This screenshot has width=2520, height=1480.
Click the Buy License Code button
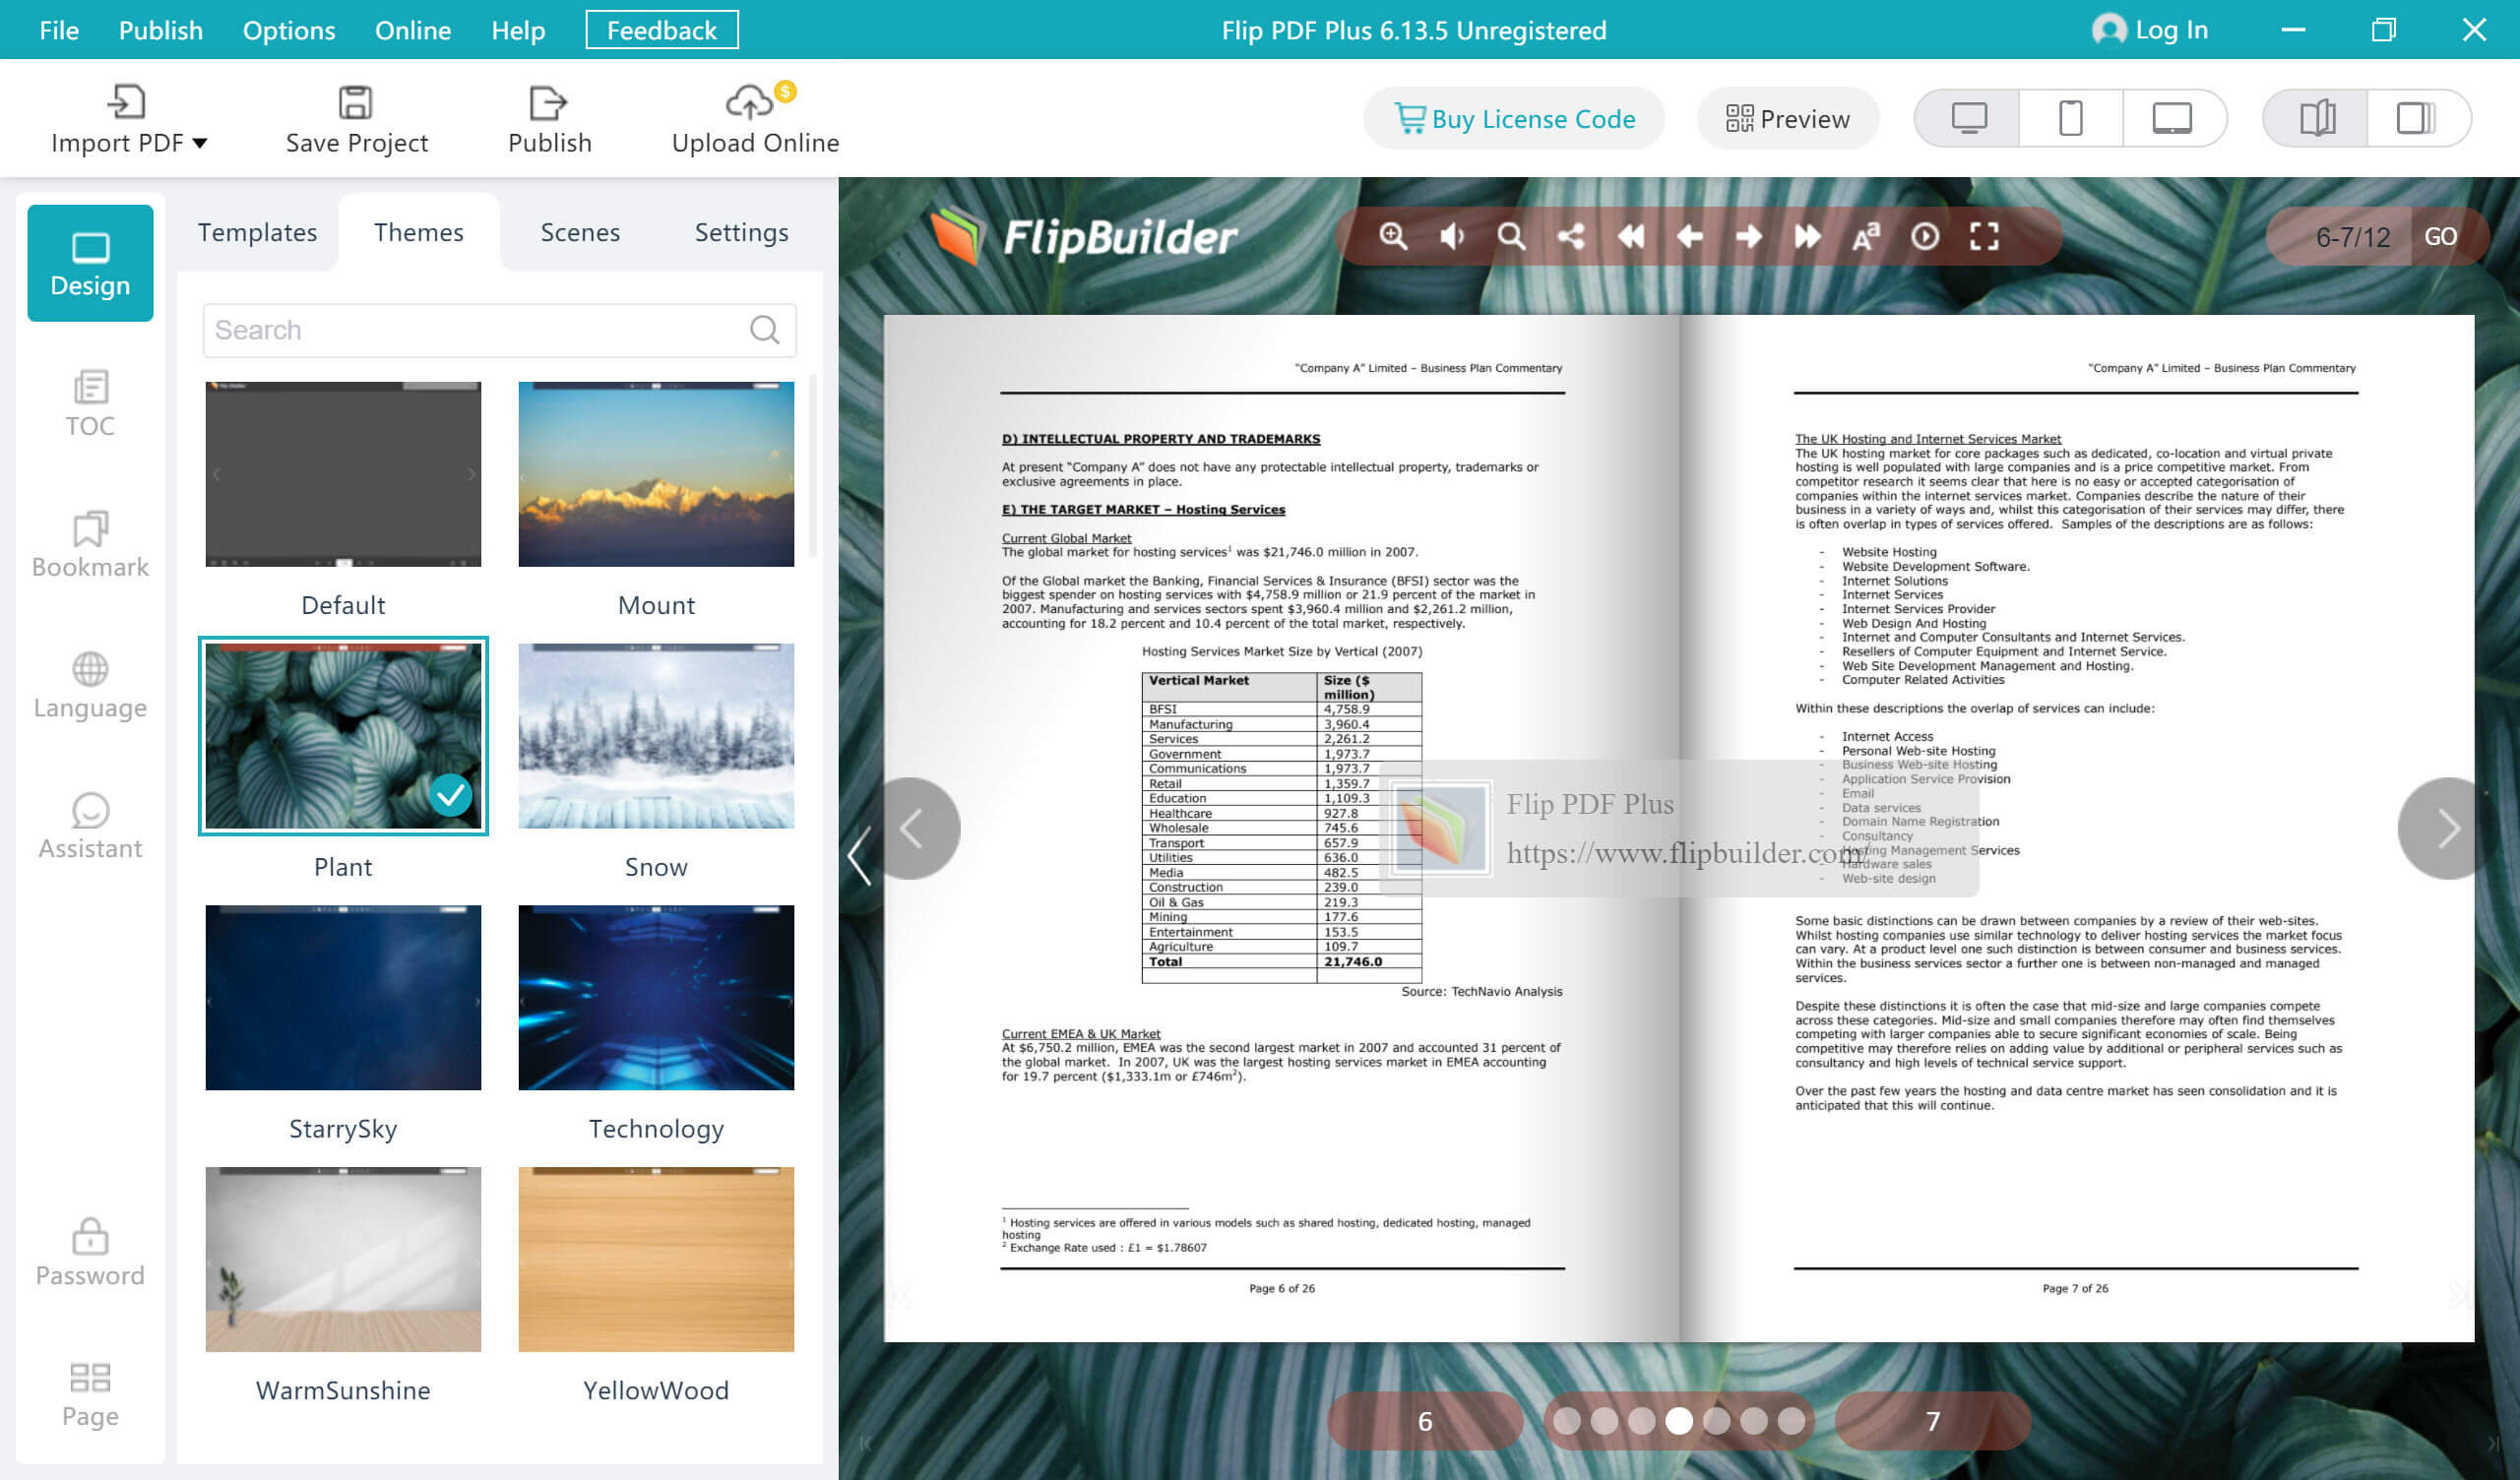click(x=1513, y=118)
